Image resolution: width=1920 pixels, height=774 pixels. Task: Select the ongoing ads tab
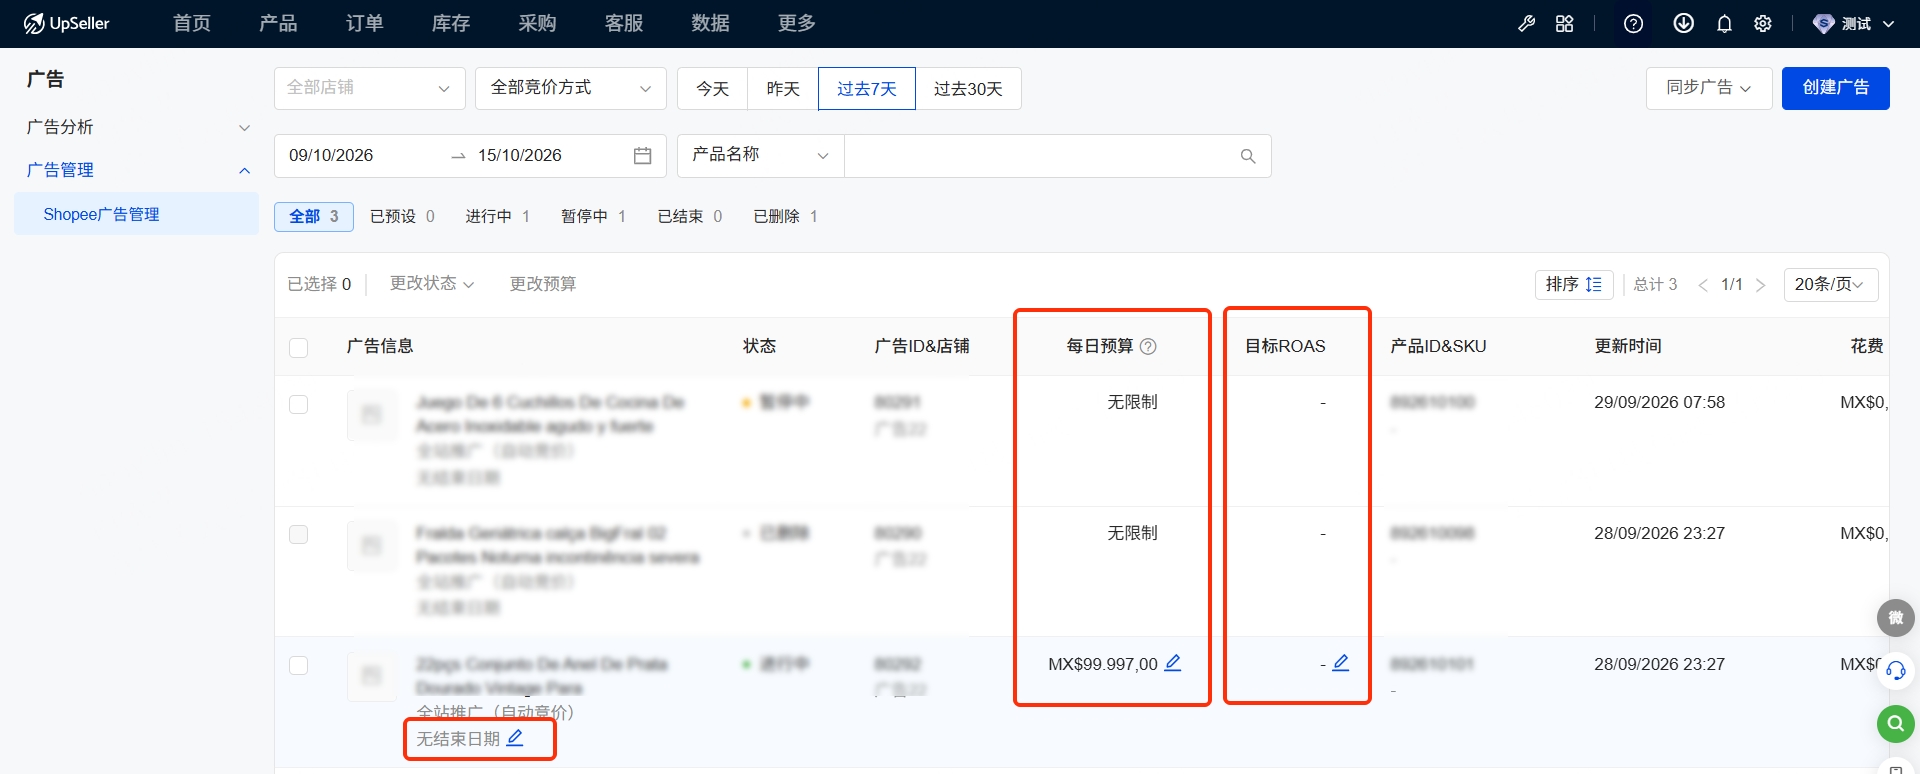(x=497, y=216)
